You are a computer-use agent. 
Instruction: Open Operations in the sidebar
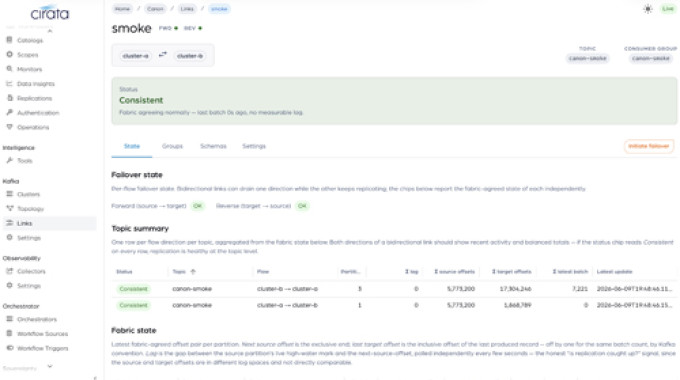coord(33,127)
